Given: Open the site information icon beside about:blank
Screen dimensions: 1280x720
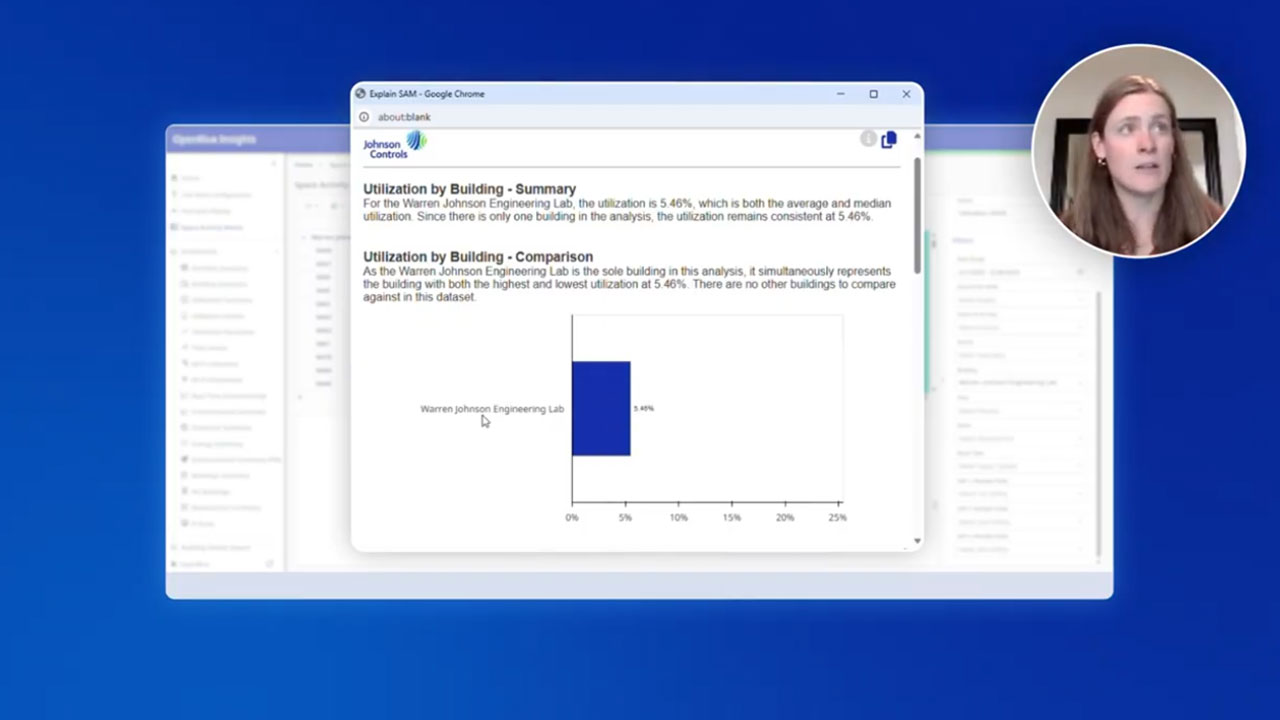Looking at the screenshot, I should click(x=364, y=117).
